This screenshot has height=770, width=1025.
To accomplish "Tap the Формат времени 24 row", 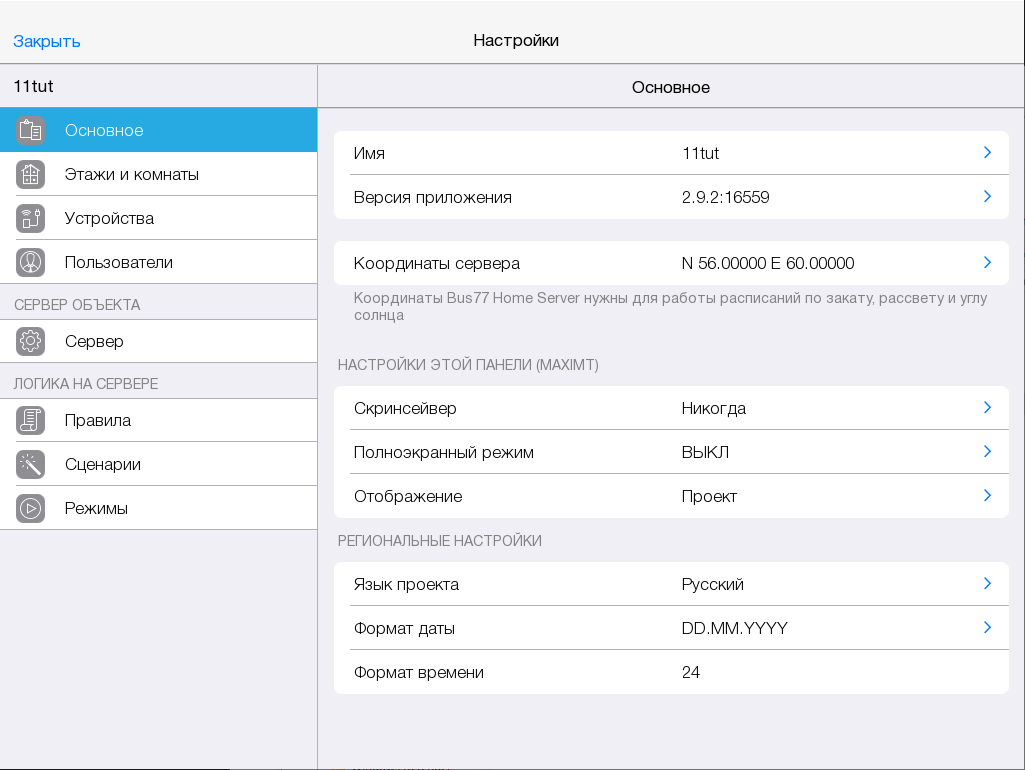I will tap(670, 672).
